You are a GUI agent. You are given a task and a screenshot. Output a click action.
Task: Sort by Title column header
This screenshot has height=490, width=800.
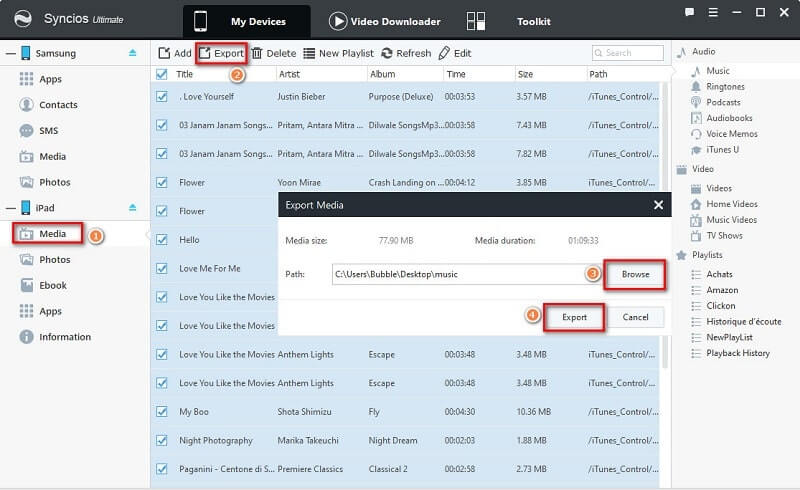tap(184, 74)
